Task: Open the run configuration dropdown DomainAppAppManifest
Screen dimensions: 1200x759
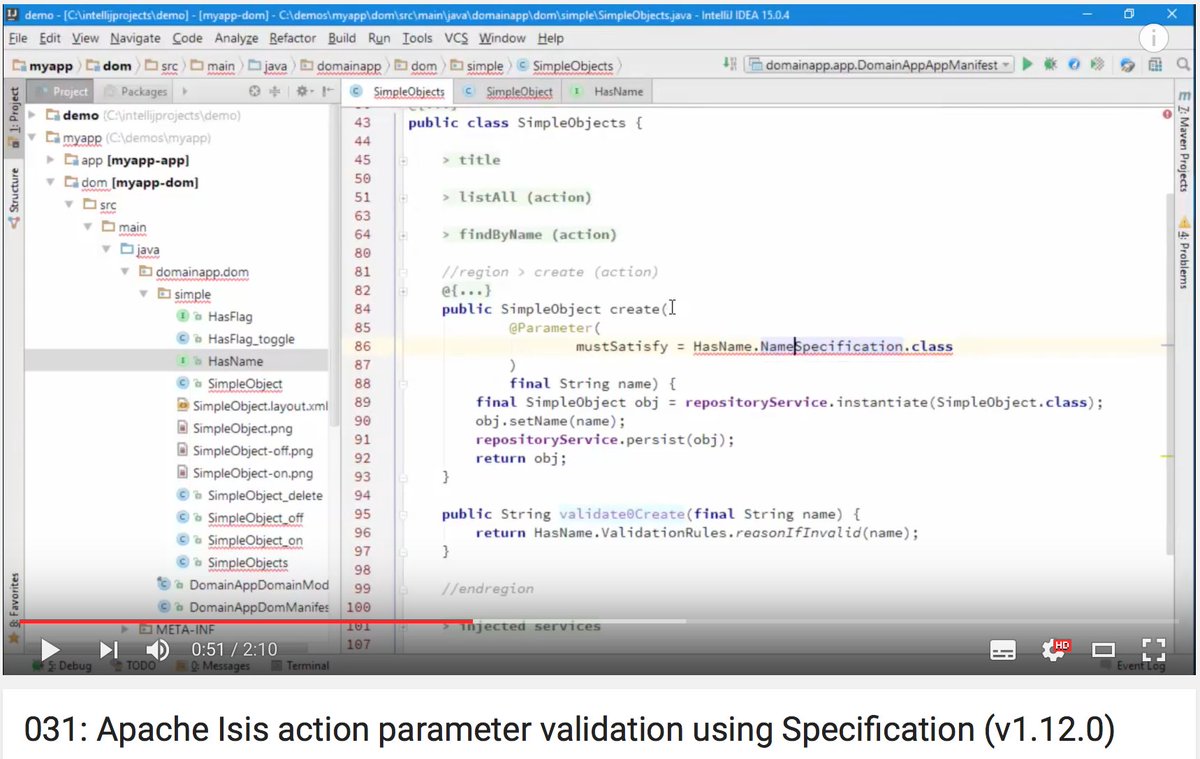Action: (880, 64)
